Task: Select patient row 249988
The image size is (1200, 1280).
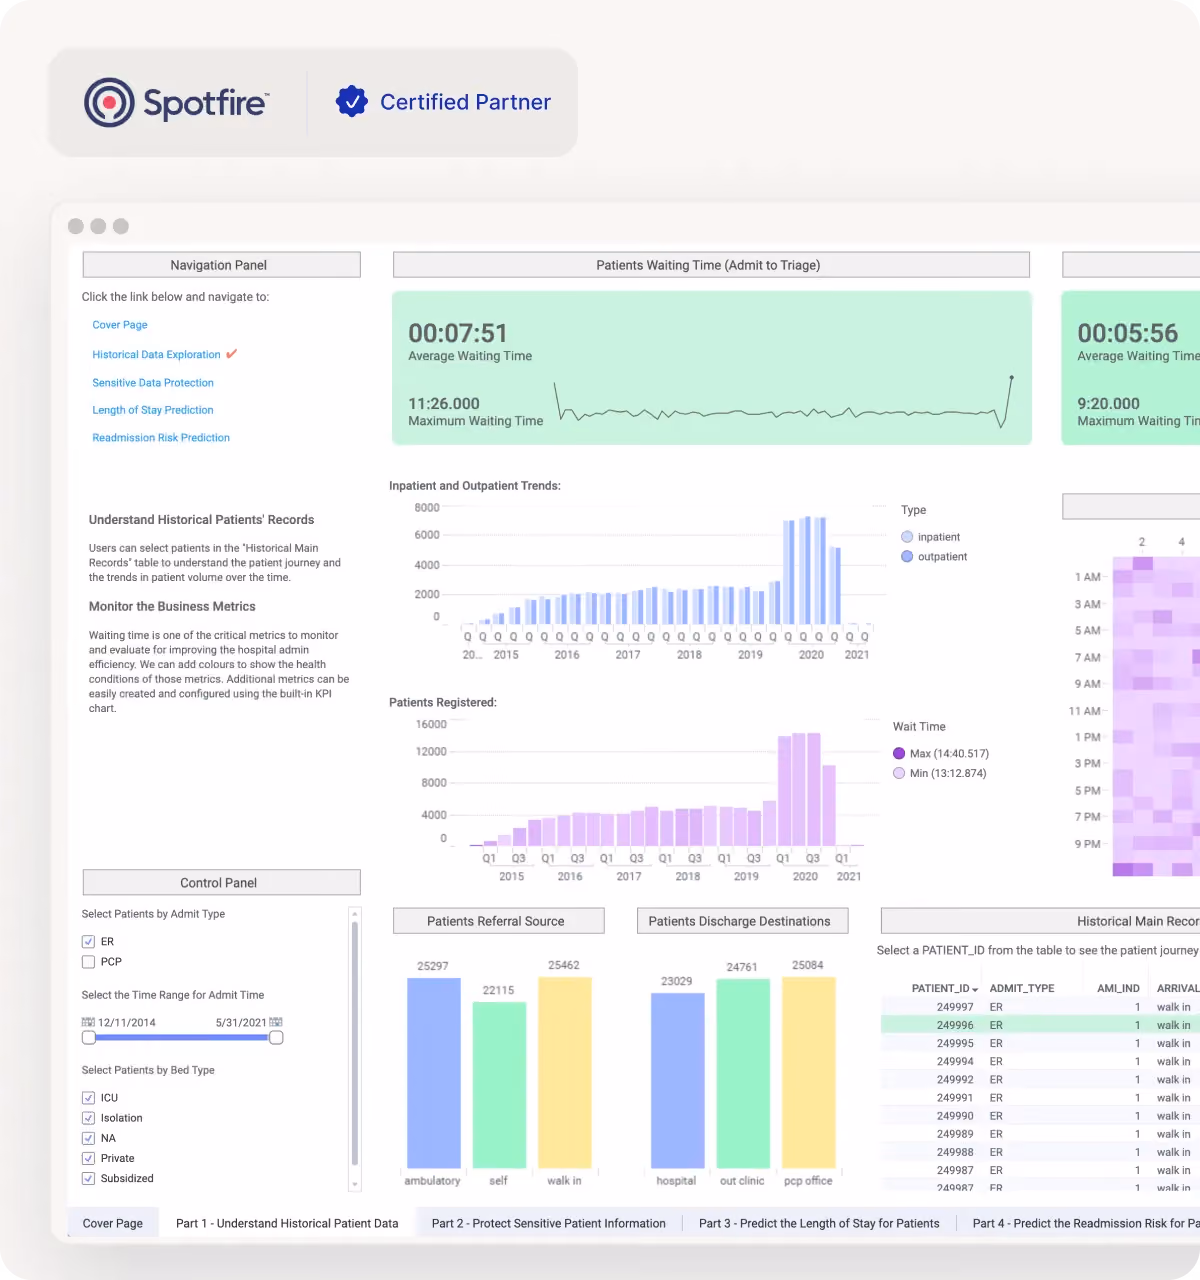Action: pyautogui.click(x=1040, y=1151)
